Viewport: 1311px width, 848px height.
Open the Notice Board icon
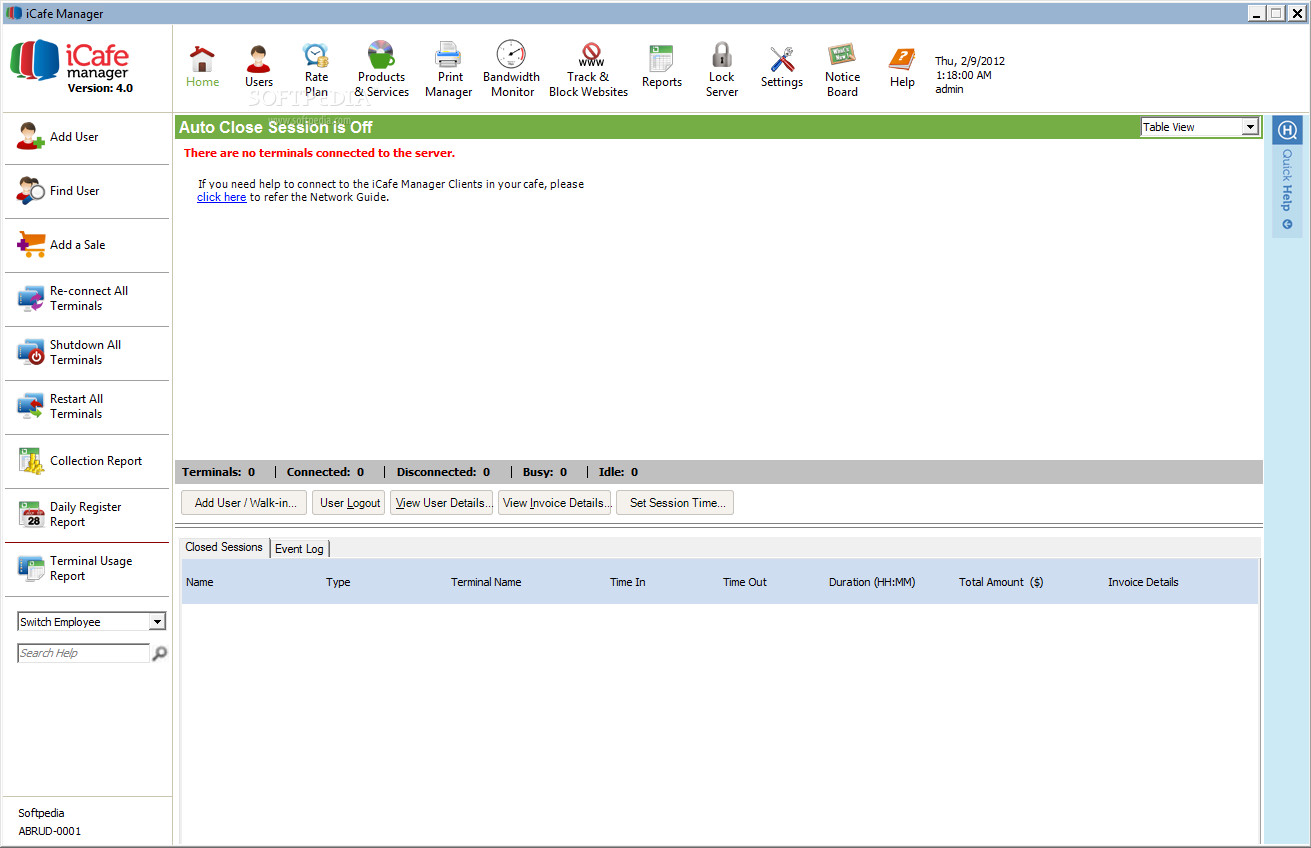(841, 55)
